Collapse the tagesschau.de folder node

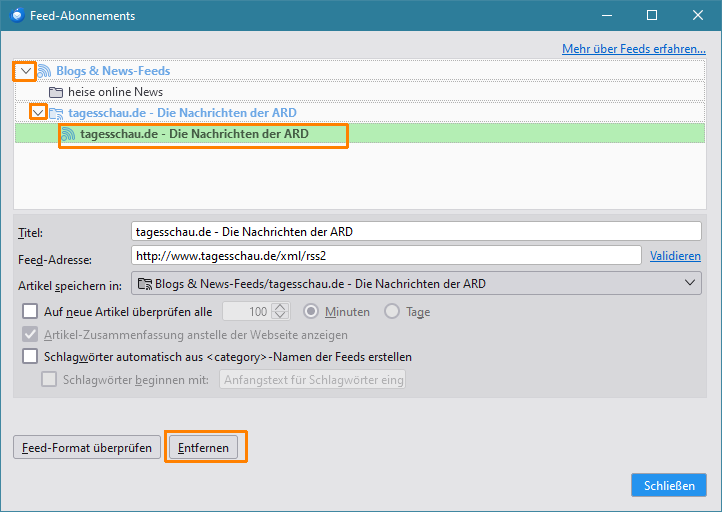(38, 113)
